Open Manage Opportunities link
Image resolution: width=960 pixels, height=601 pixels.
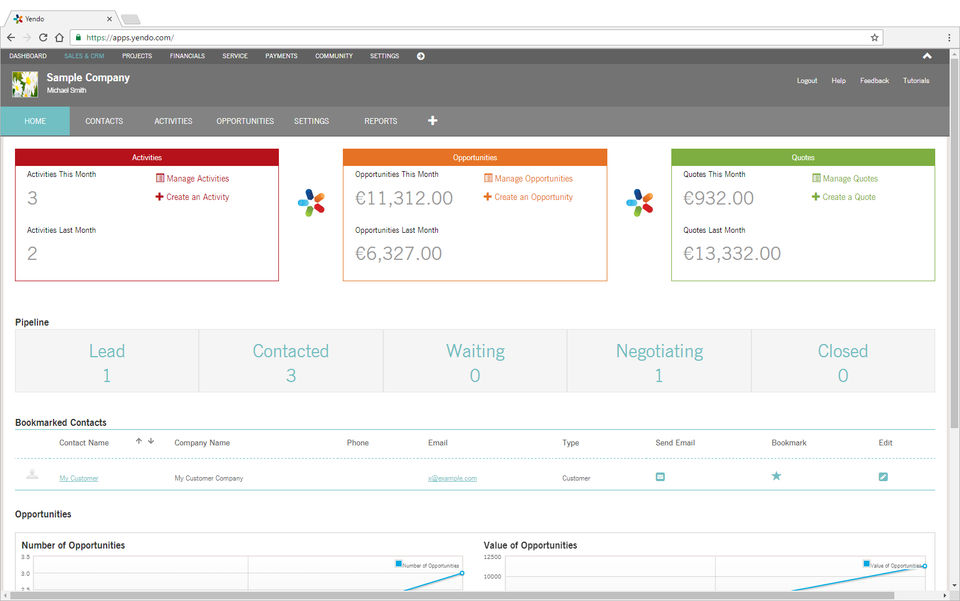point(528,179)
